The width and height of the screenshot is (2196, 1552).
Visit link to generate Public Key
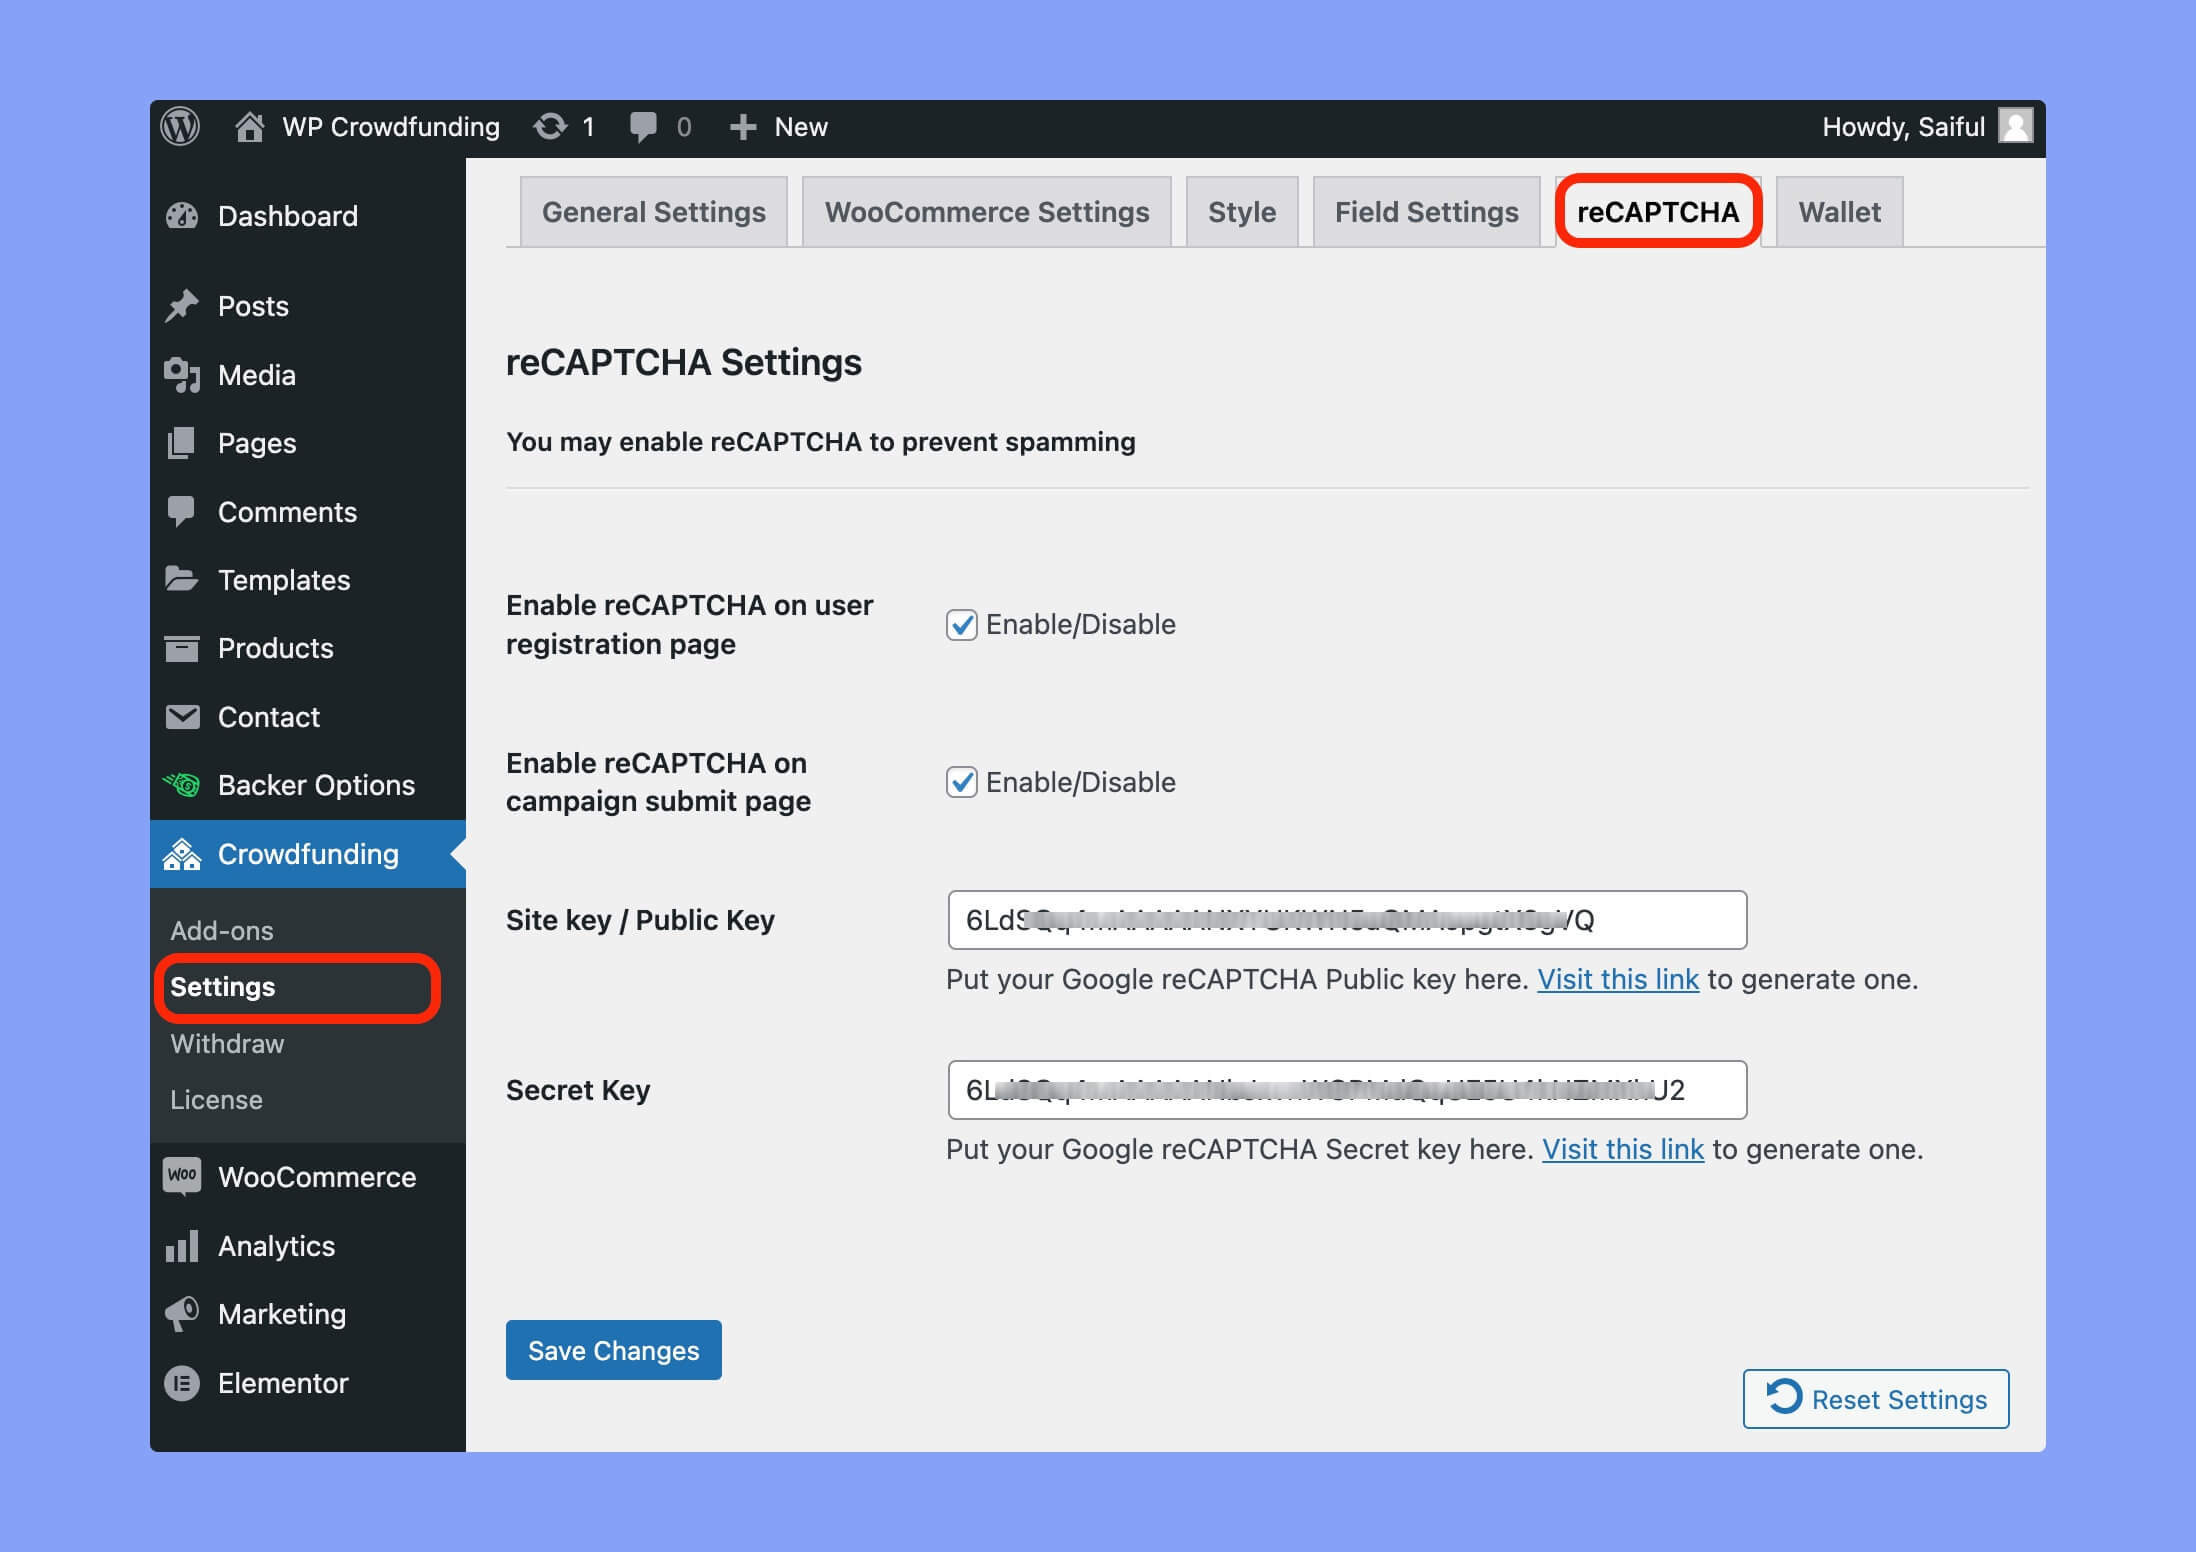click(1617, 979)
